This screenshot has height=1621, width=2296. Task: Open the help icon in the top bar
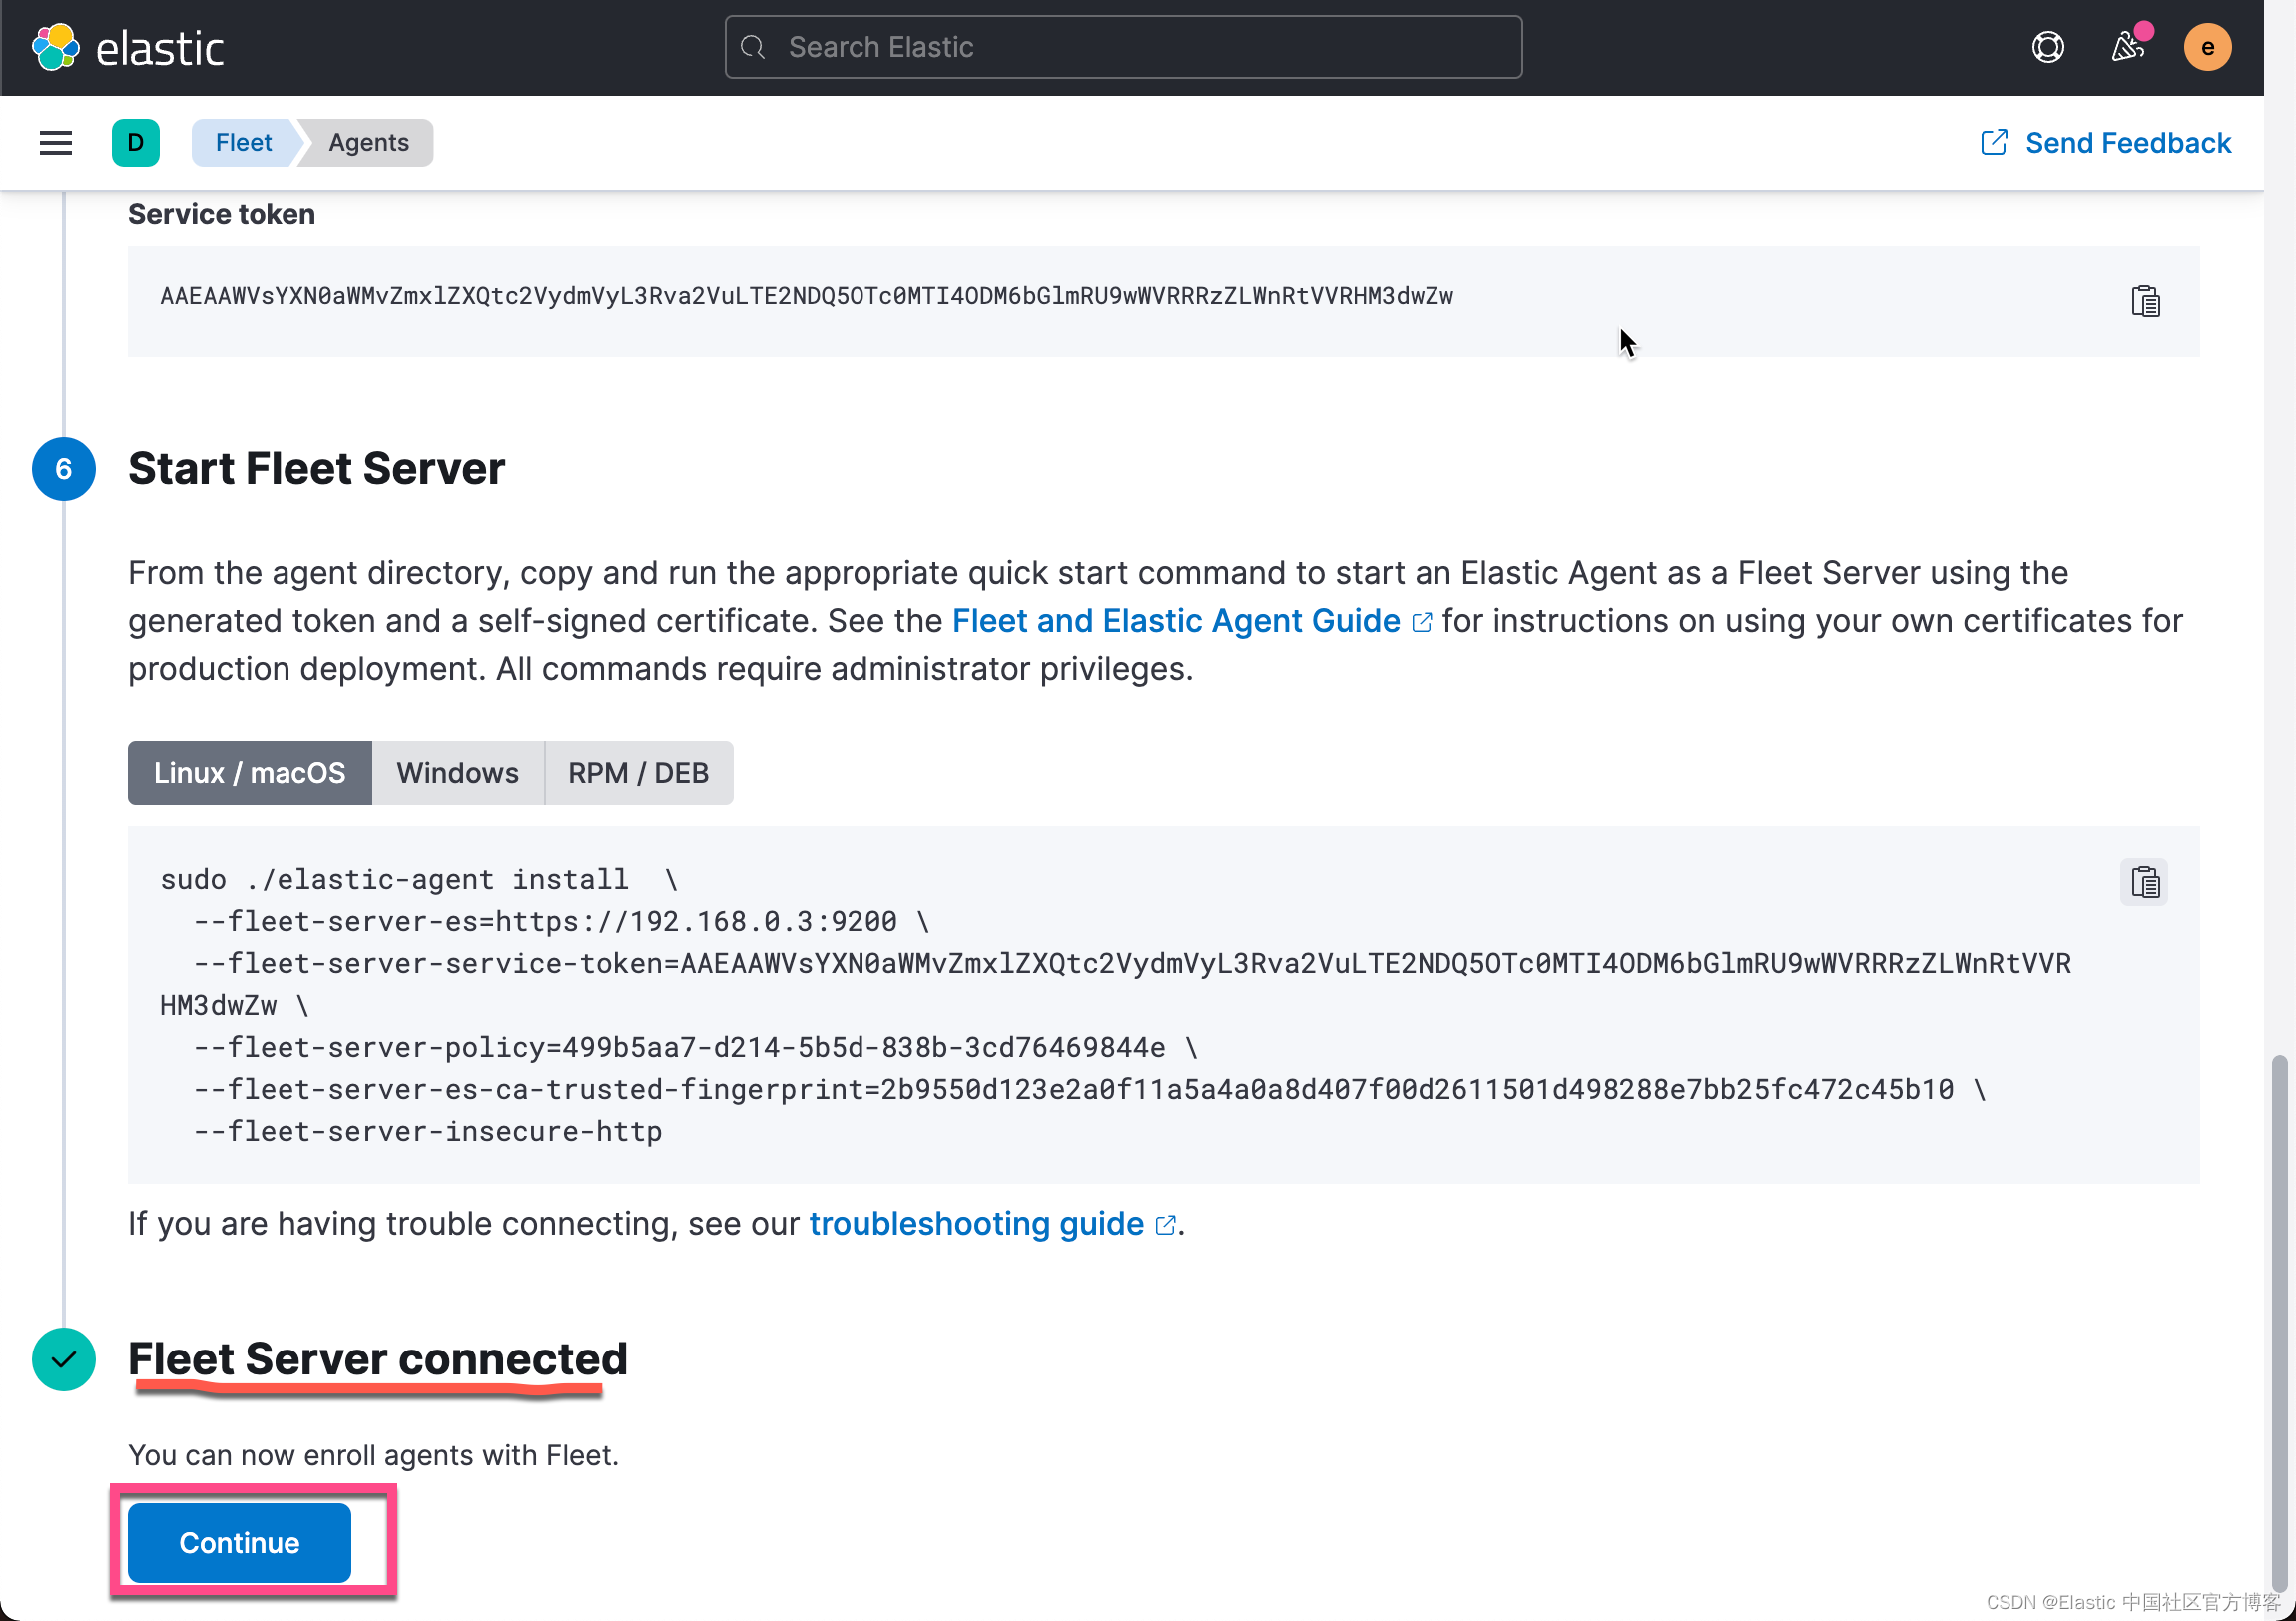[2048, 46]
